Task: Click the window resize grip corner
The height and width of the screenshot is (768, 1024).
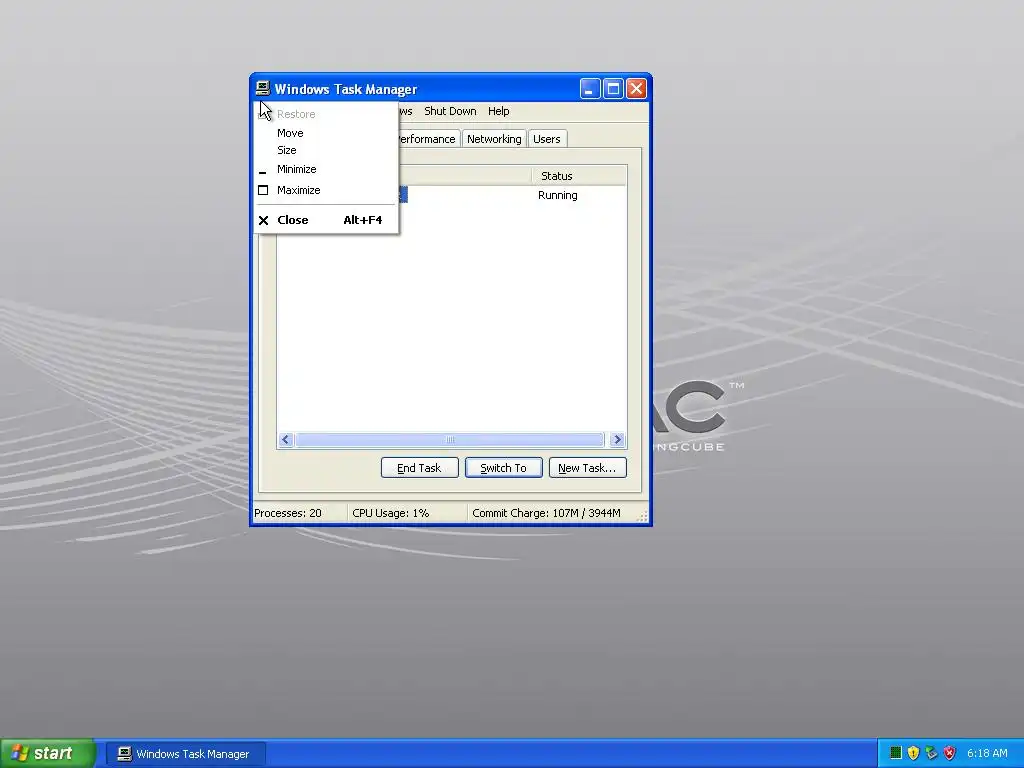Action: point(643,516)
